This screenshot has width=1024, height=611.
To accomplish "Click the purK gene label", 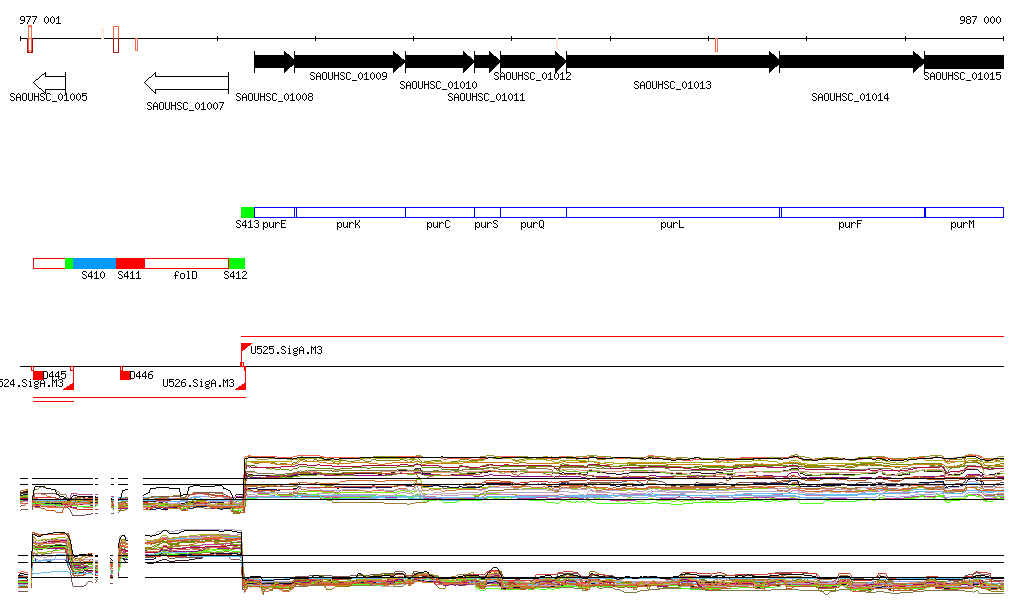I will (348, 225).
